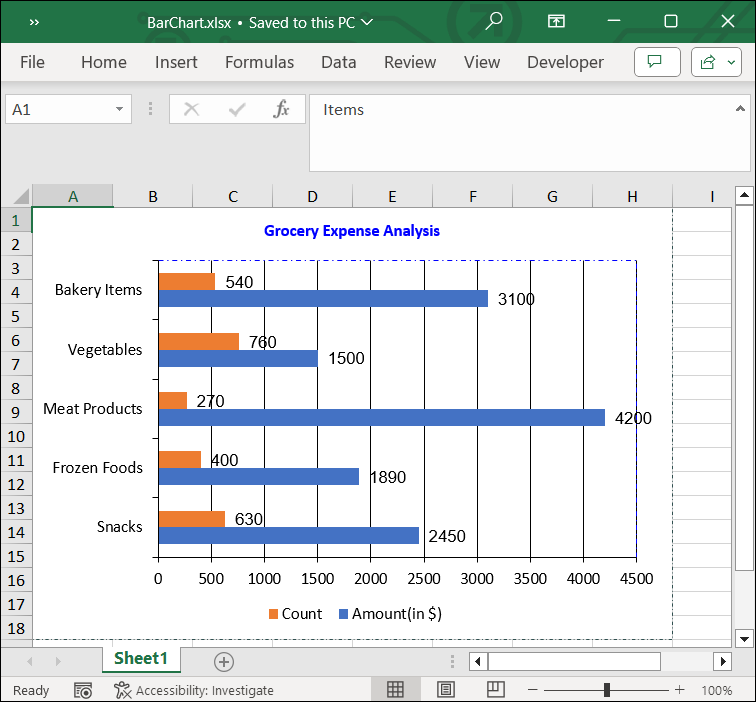The height and width of the screenshot is (702, 756).
Task: Click the Bakery Items axis label
Action: pos(98,290)
